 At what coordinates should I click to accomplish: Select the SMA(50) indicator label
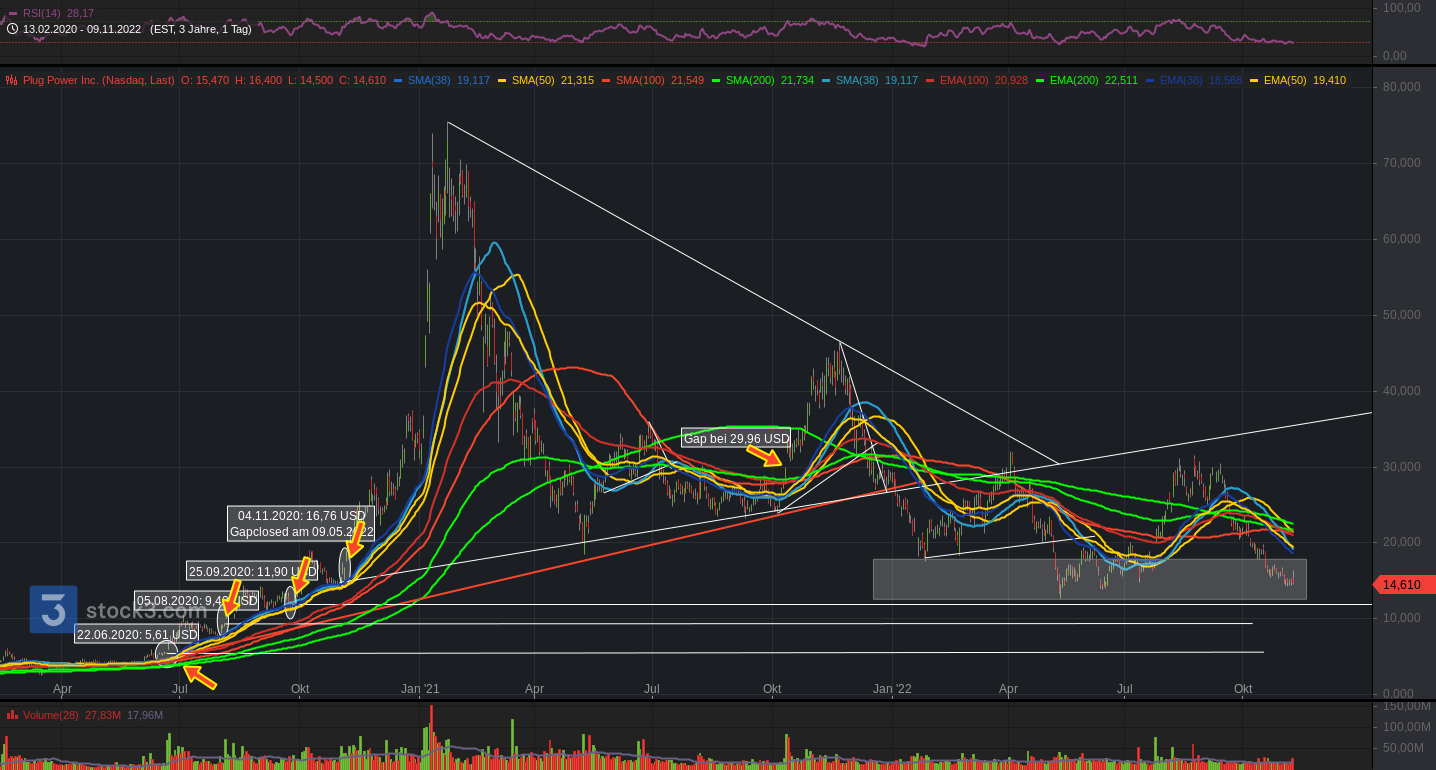pos(534,80)
